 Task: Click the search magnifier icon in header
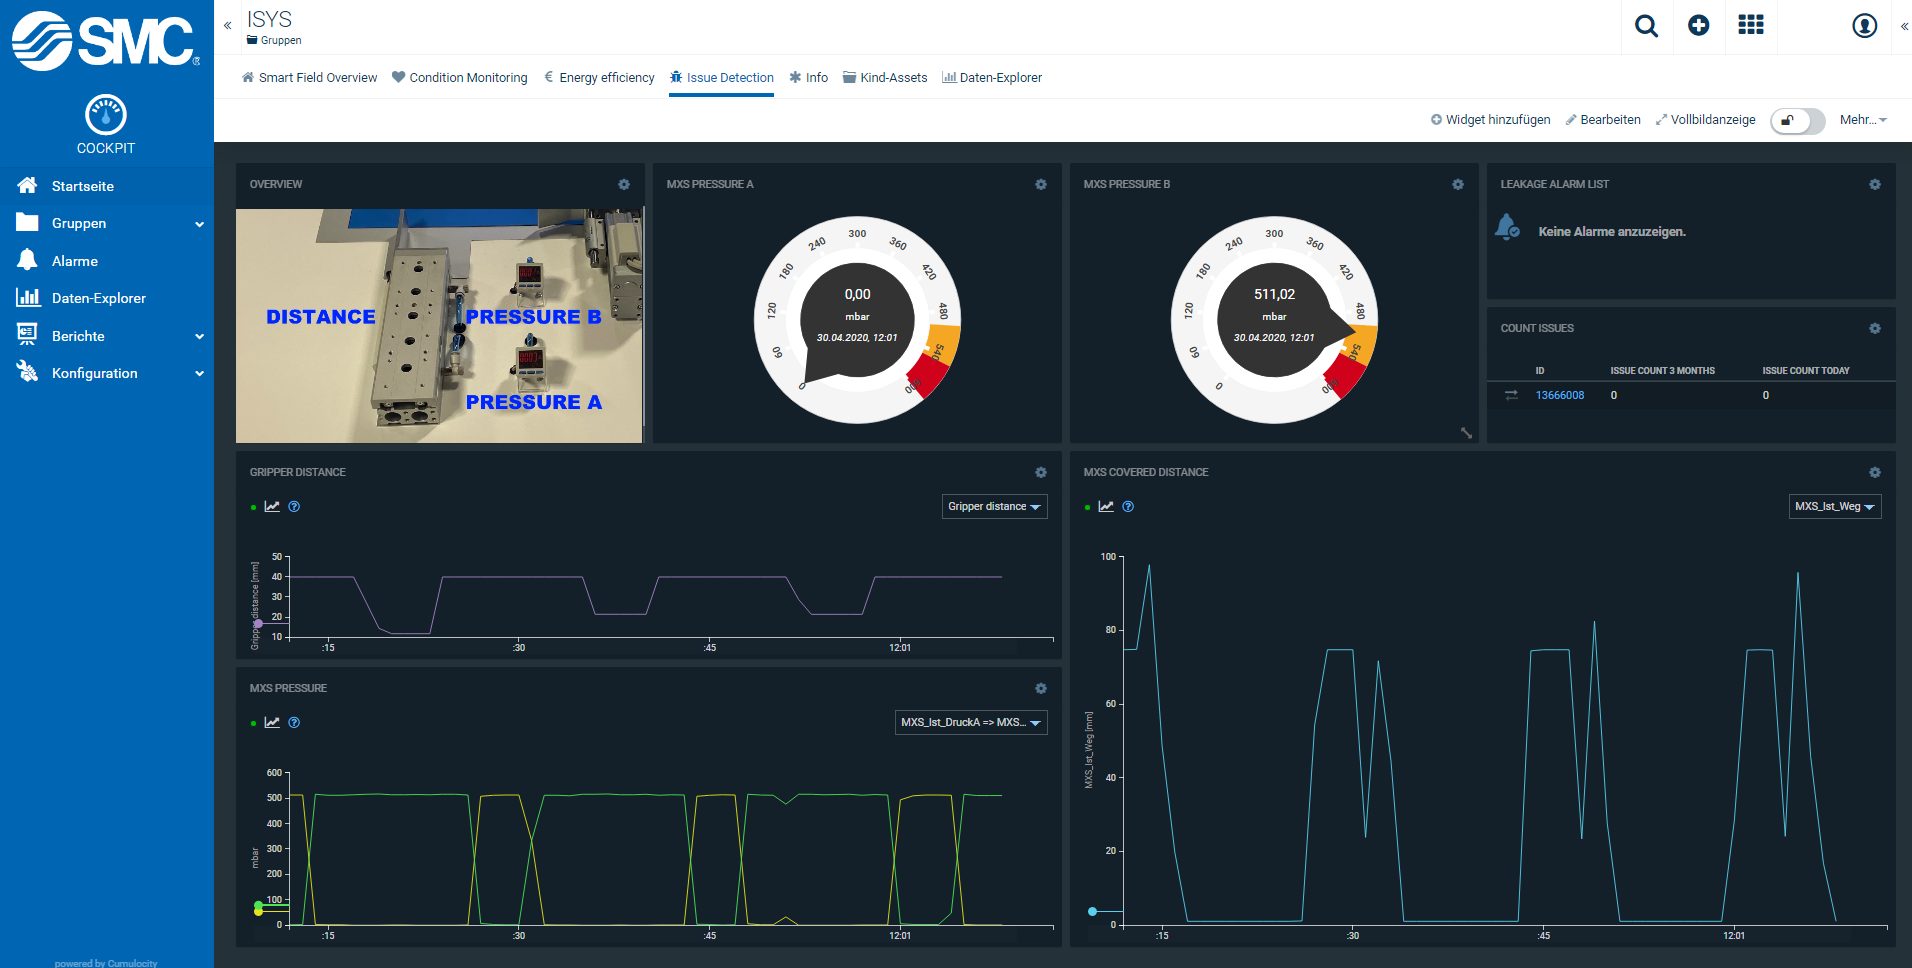[1646, 26]
